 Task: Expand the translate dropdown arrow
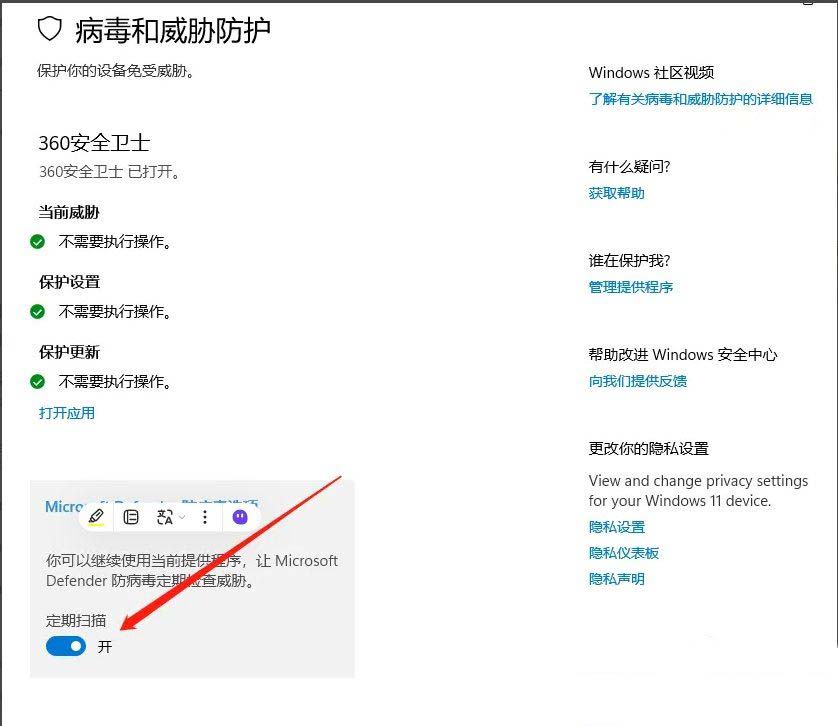coord(182,517)
